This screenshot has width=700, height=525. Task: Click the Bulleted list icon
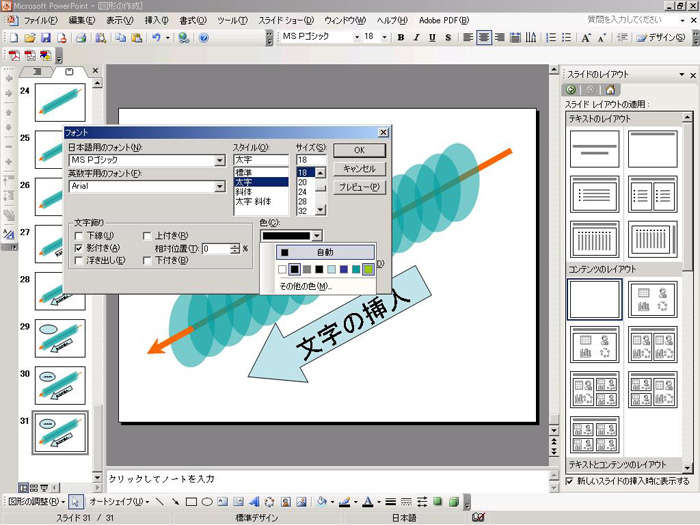[567, 38]
